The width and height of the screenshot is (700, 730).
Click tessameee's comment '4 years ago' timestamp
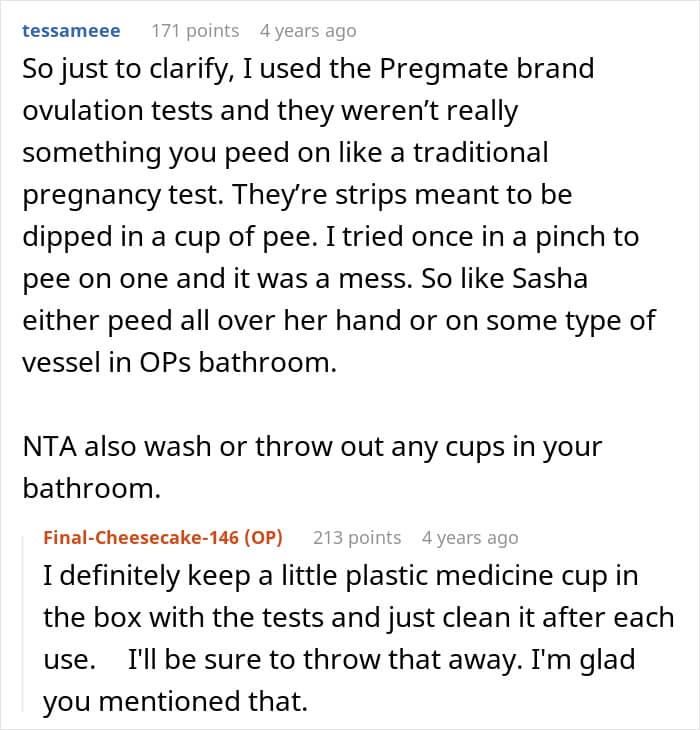[307, 31]
